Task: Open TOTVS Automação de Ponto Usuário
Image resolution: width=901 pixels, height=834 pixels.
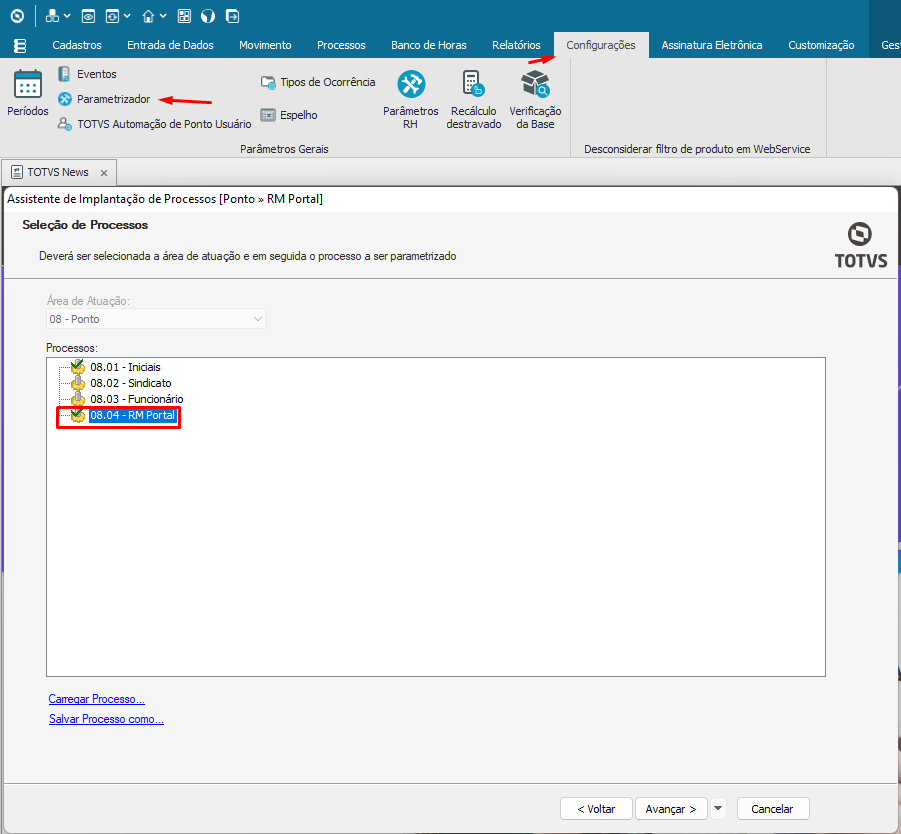Action: coord(164,124)
